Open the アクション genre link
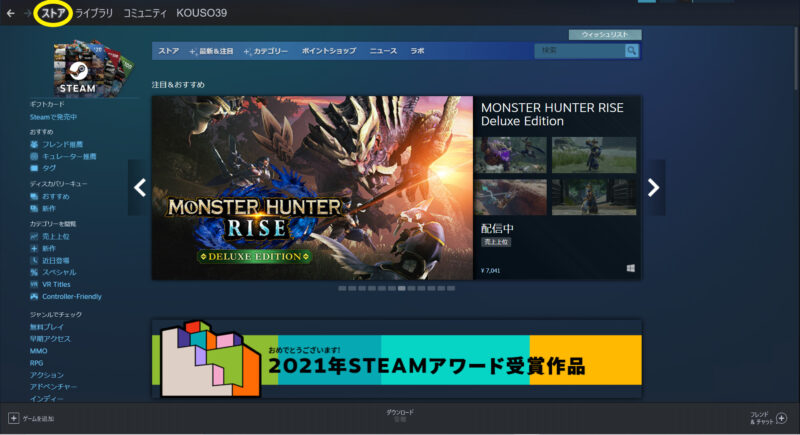This screenshot has width=800, height=435. [x=46, y=375]
